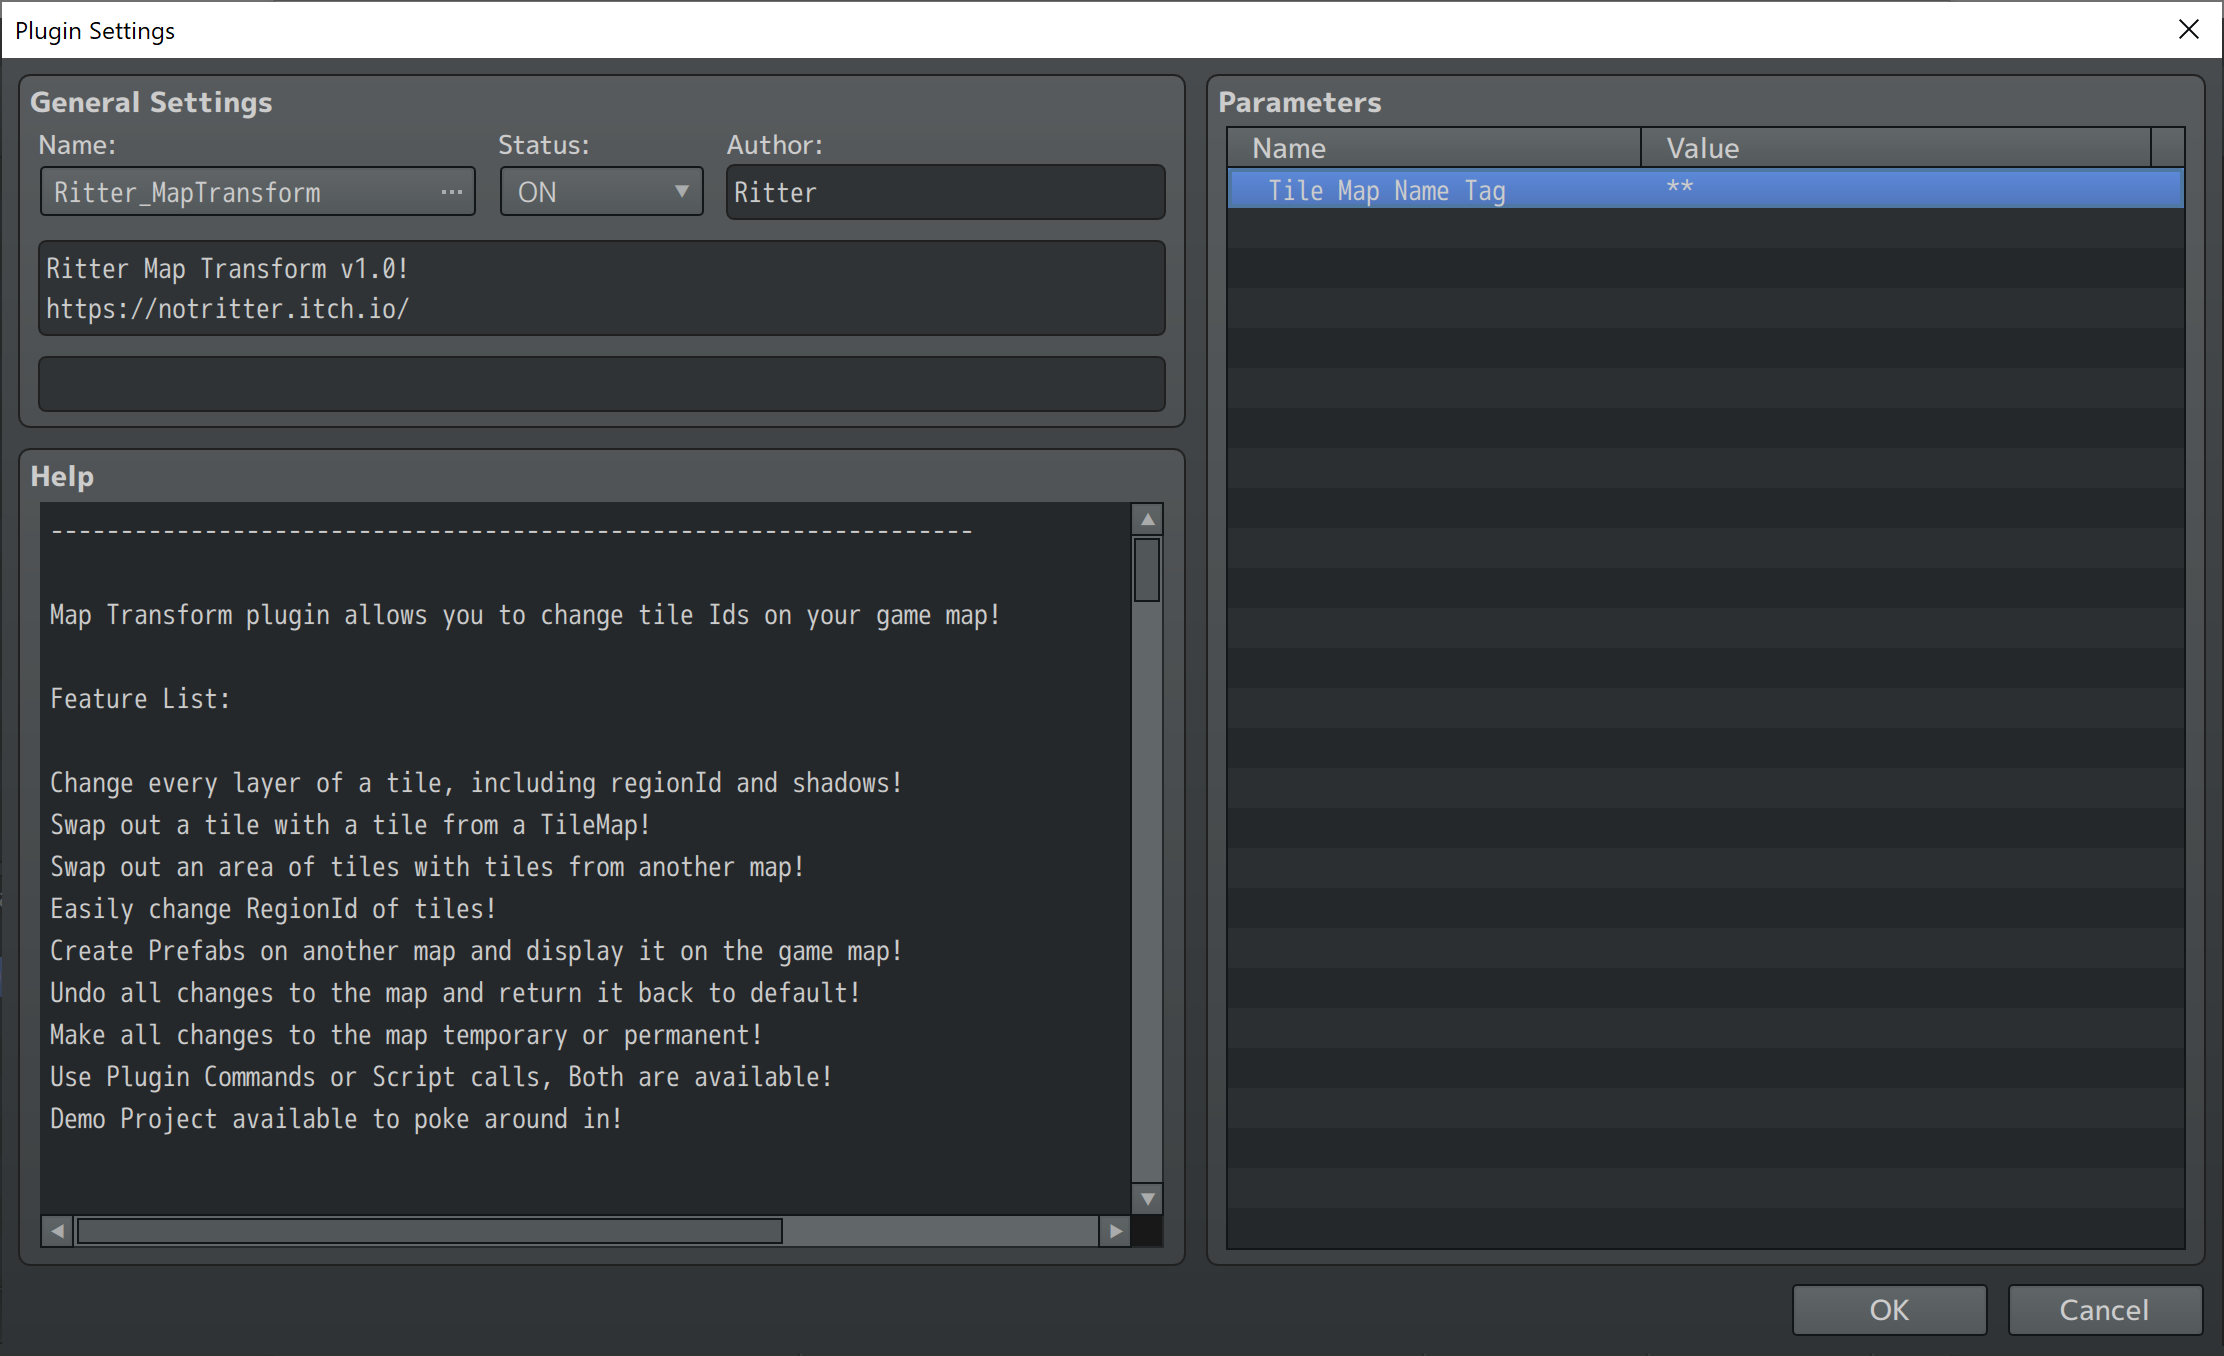Click the ellipsis button in the Name field
2224x1356 pixels.
pos(452,192)
